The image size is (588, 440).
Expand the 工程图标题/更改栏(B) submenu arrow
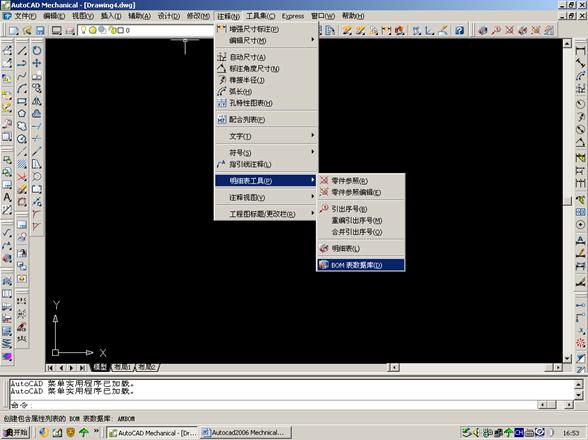pyautogui.click(x=313, y=213)
